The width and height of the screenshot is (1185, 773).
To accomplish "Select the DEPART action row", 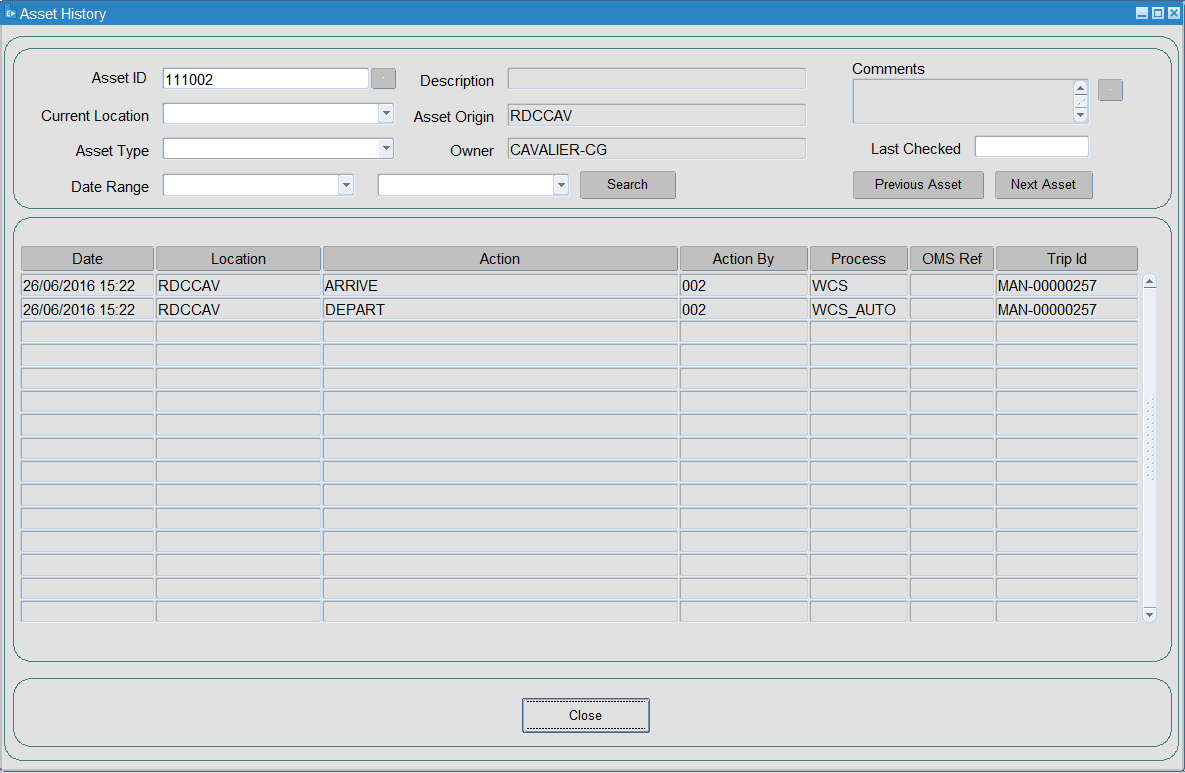I will point(579,309).
